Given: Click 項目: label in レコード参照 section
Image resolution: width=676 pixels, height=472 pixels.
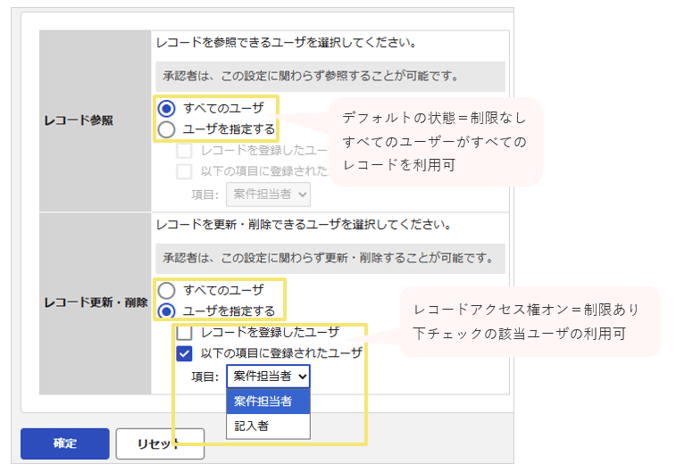Looking at the screenshot, I should (x=205, y=195).
